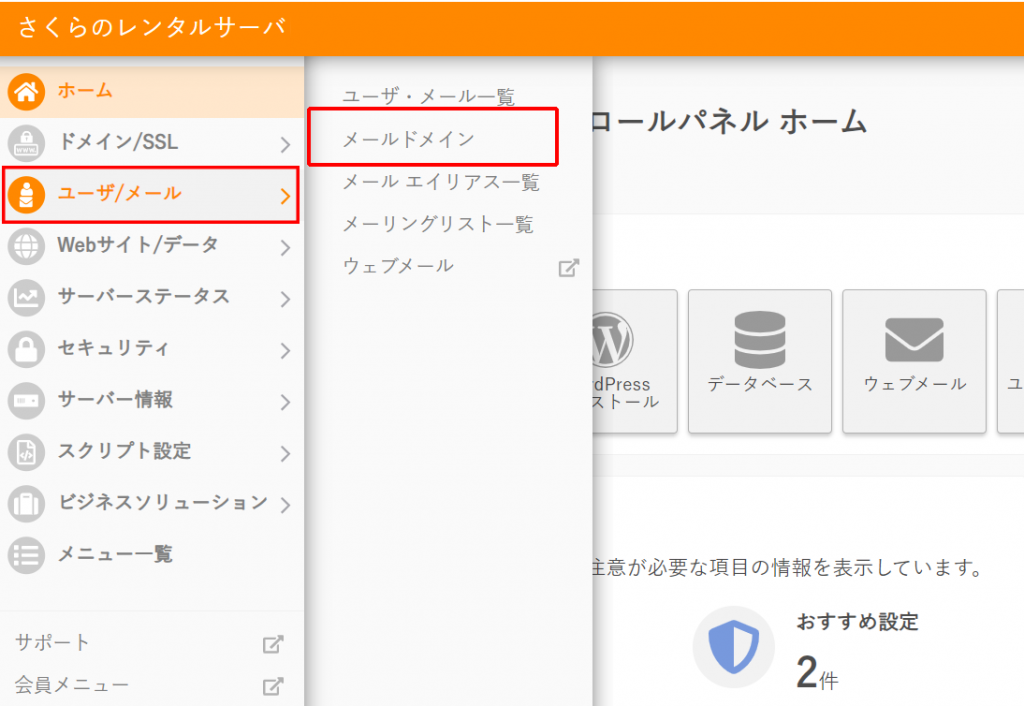
Task: Click the ビジネスソリューション briefcase icon
Action: coord(26,503)
